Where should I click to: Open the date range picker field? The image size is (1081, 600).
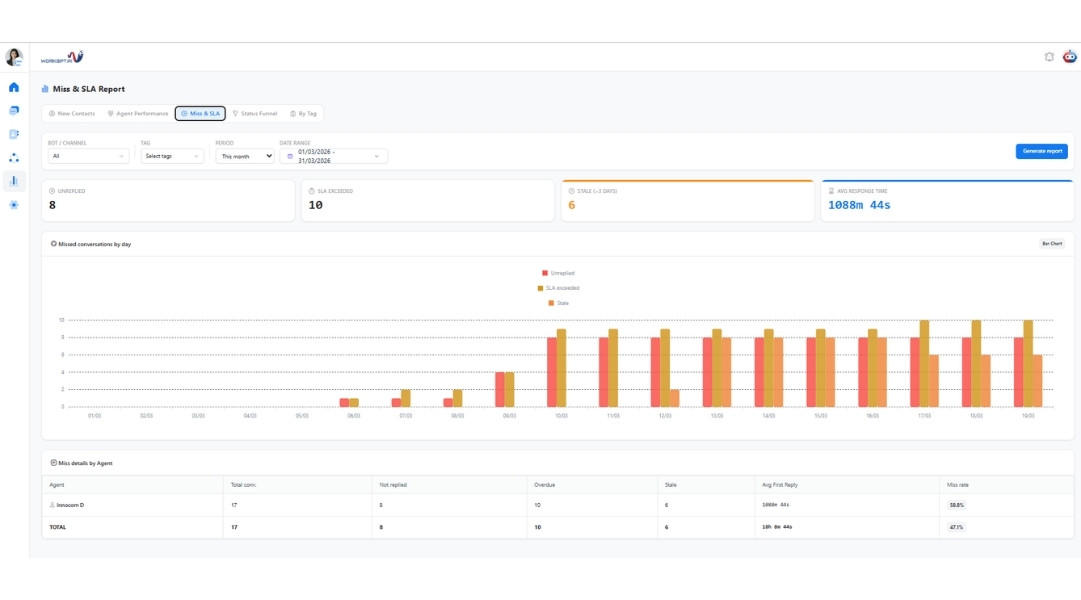pyautogui.click(x=333, y=156)
